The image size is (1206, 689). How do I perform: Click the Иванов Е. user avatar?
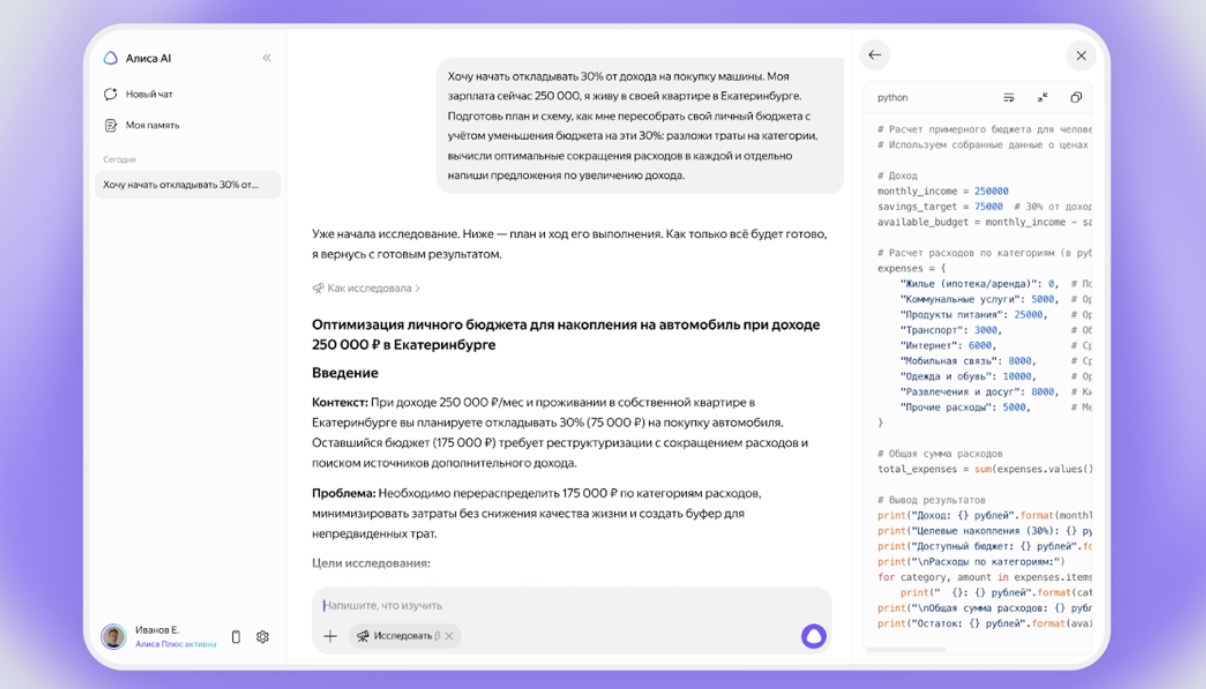(x=113, y=636)
